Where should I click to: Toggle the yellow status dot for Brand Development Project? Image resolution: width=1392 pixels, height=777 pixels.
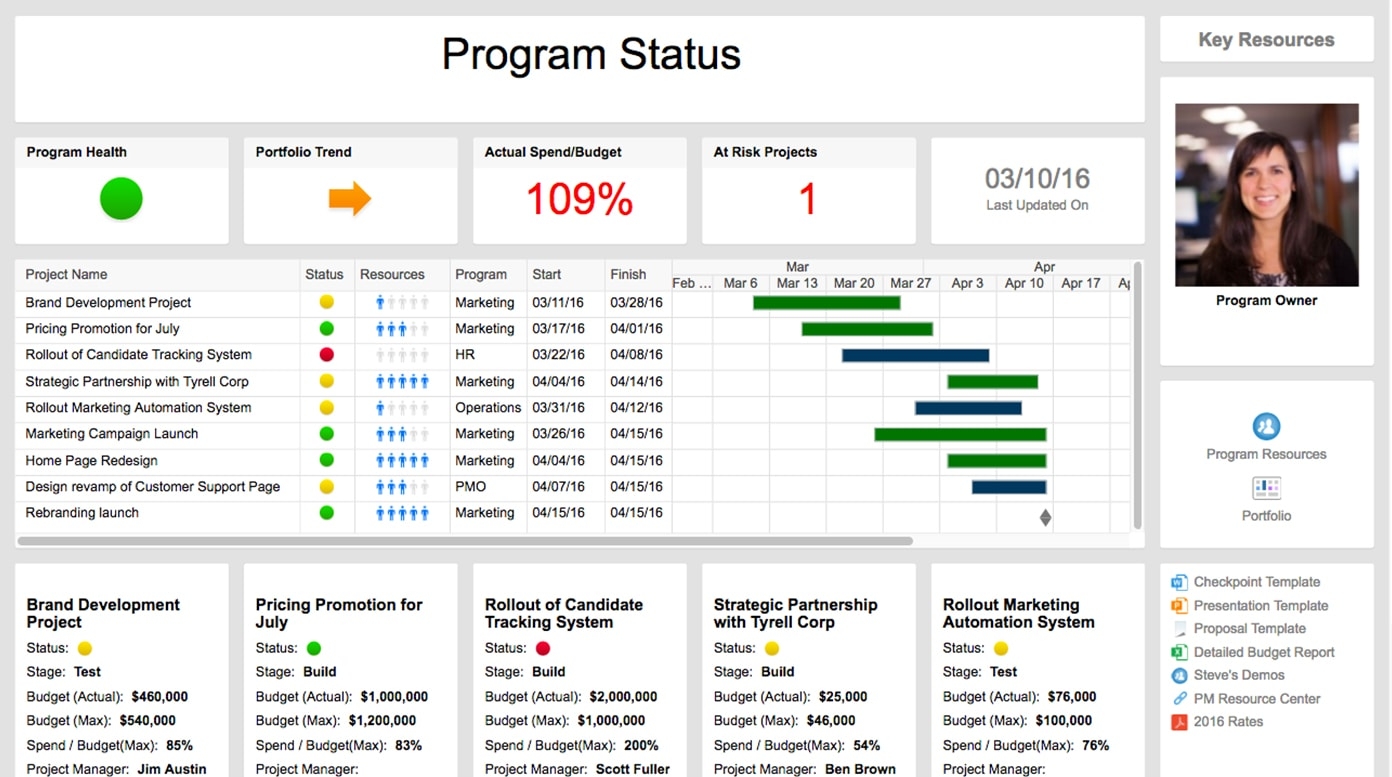(325, 302)
